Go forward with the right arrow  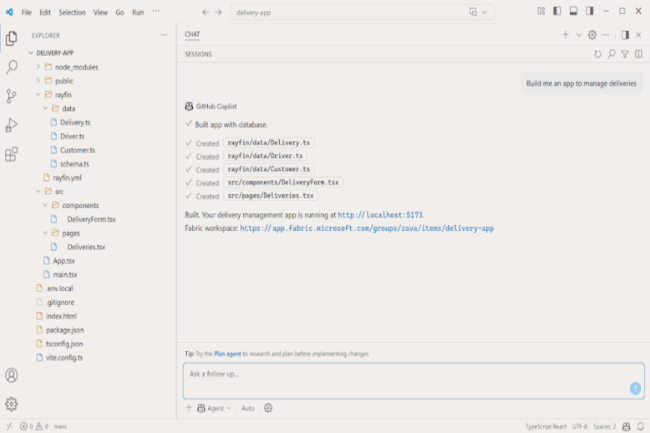[x=218, y=12]
